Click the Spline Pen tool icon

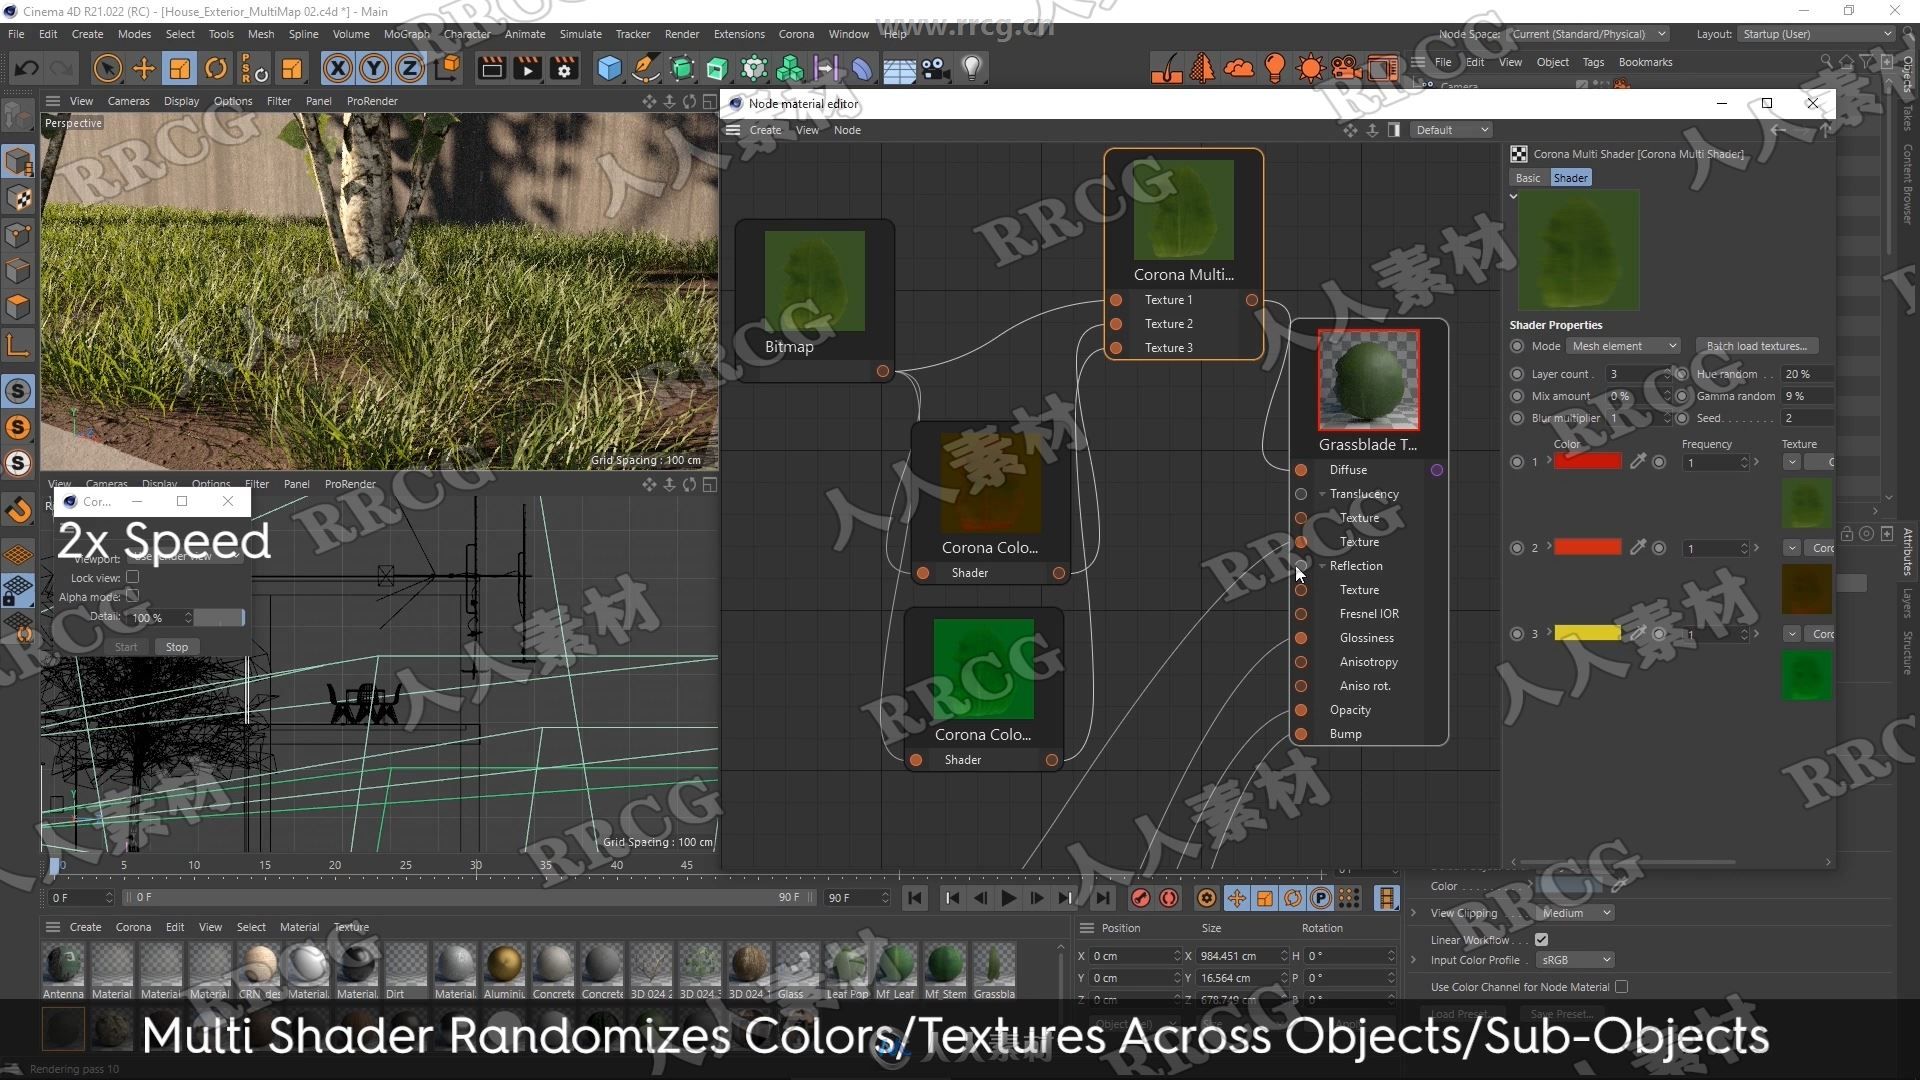pyautogui.click(x=646, y=68)
